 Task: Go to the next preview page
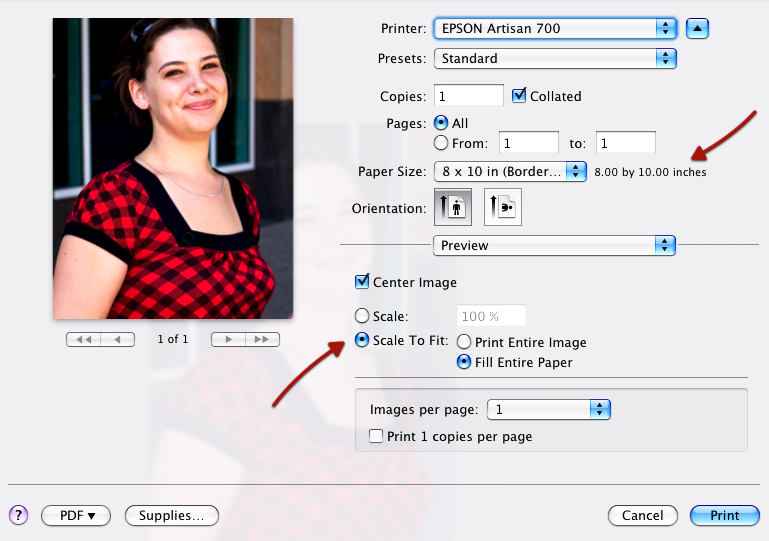(228, 340)
